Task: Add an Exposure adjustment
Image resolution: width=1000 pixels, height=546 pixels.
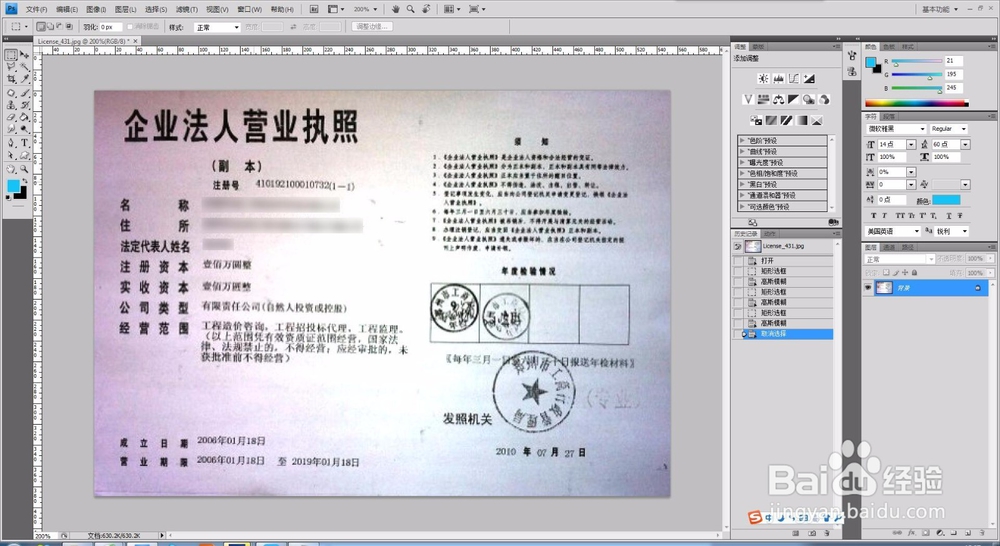Action: coord(809,78)
